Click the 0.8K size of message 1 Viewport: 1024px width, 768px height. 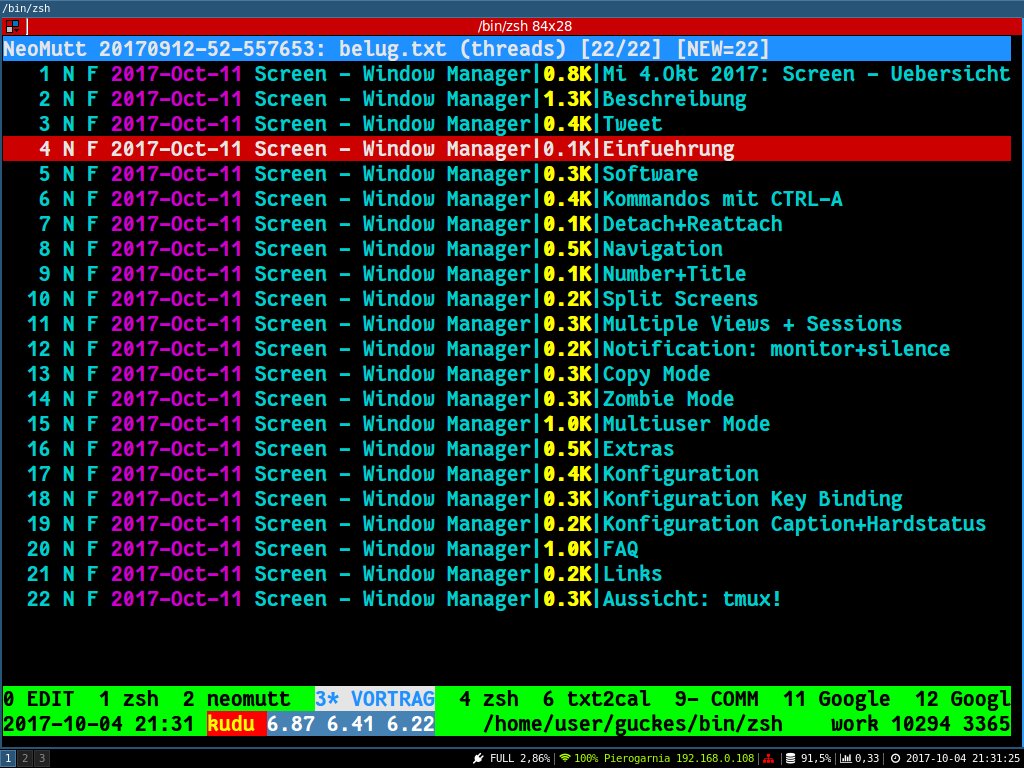(x=567, y=74)
